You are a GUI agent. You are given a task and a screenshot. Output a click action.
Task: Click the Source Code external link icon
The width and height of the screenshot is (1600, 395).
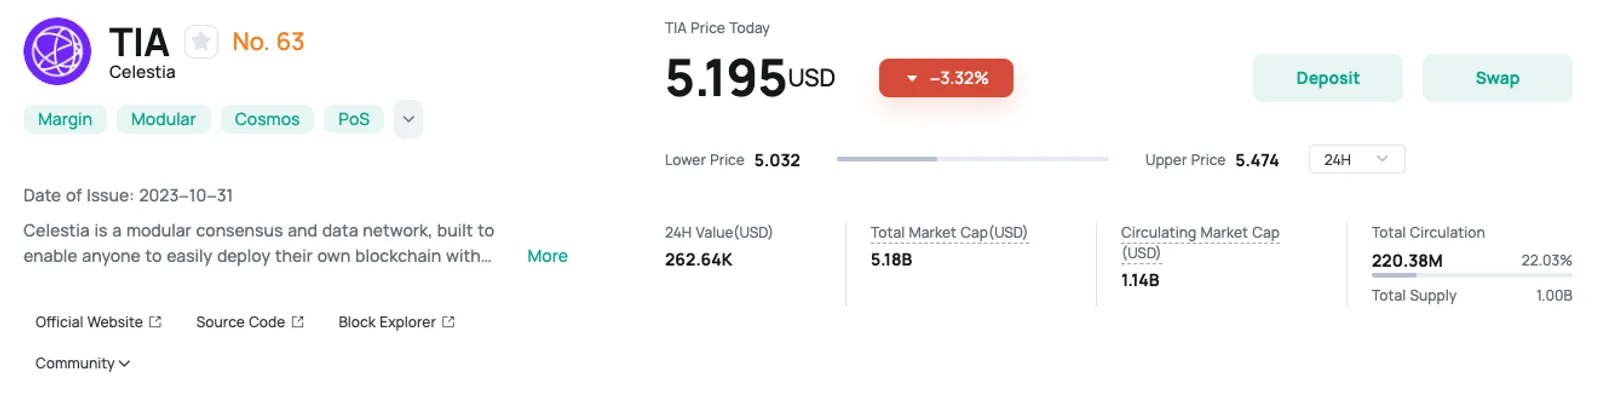[298, 322]
